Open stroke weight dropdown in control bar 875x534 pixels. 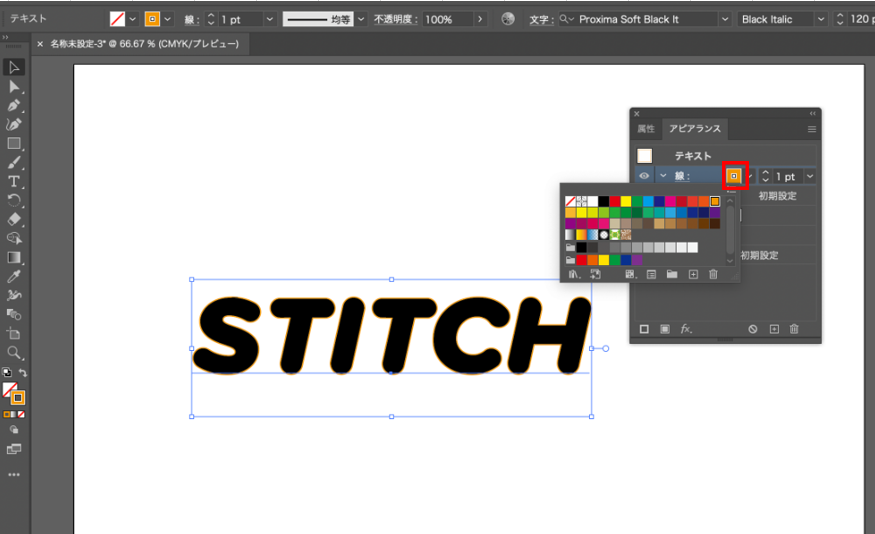point(270,19)
